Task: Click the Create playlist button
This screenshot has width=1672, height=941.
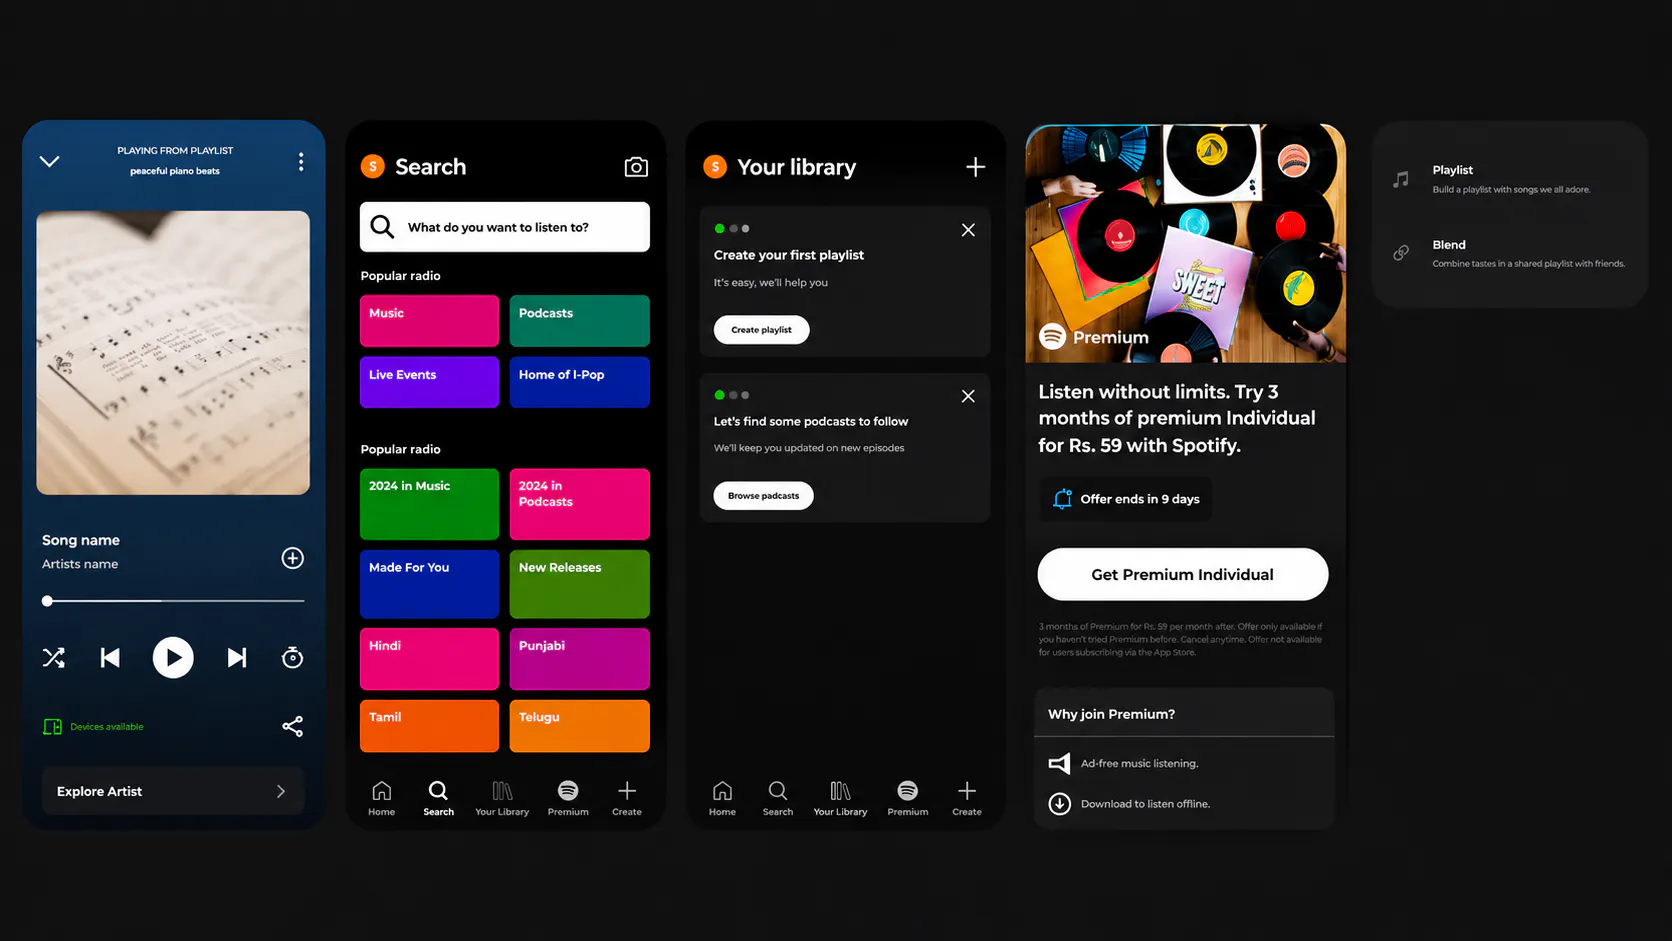Action: coord(761,330)
